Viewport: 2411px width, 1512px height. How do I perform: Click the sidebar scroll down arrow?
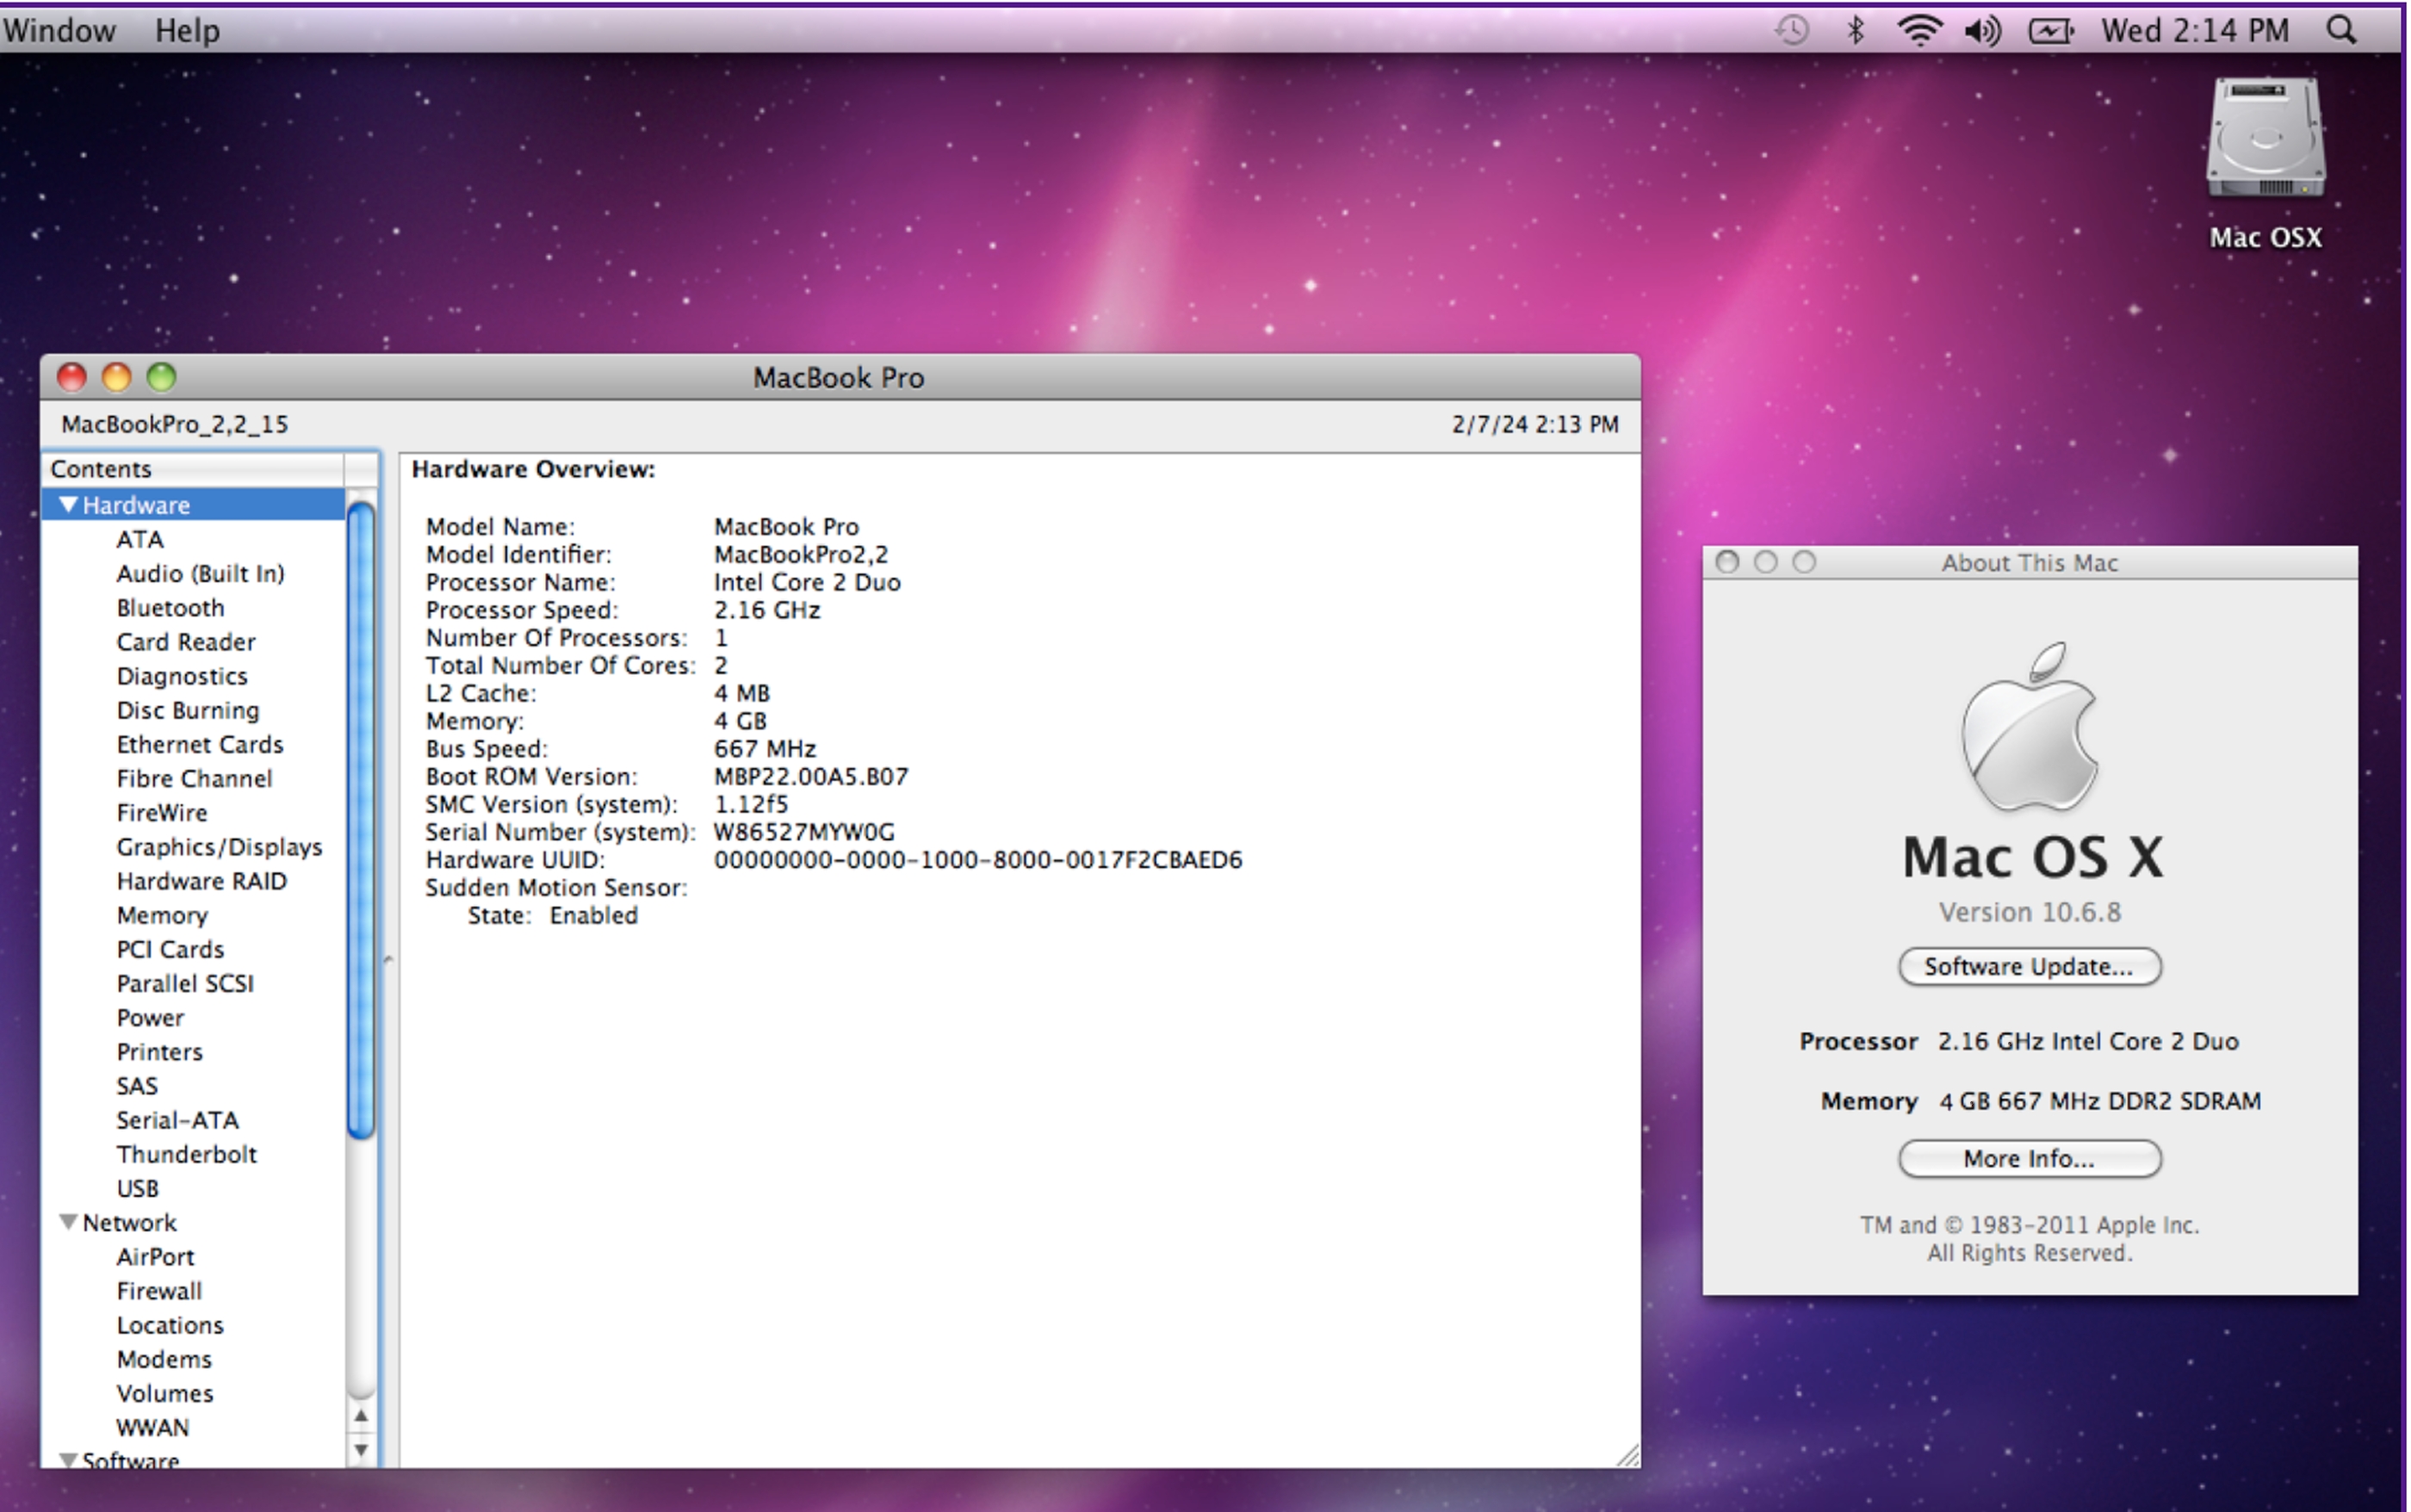tap(361, 1449)
